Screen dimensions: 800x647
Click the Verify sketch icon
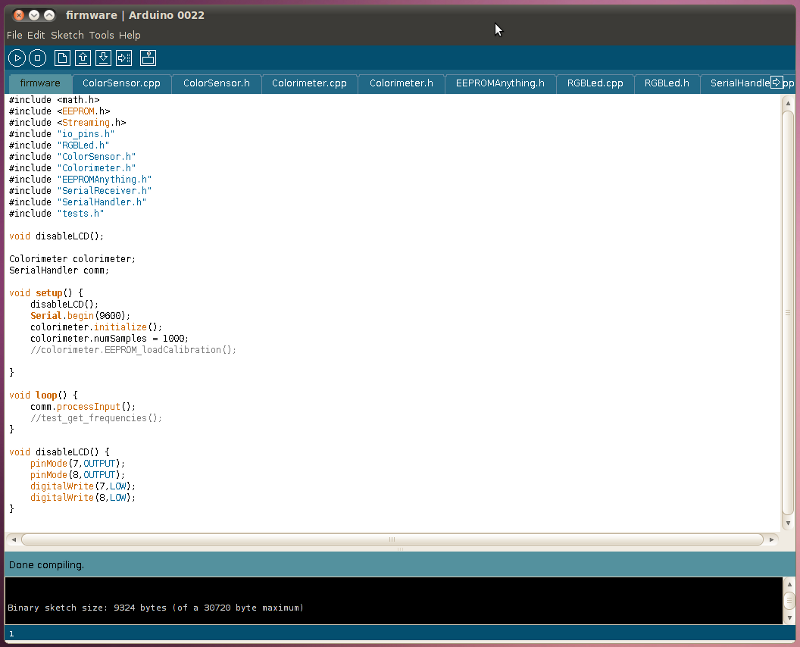tap(17, 58)
